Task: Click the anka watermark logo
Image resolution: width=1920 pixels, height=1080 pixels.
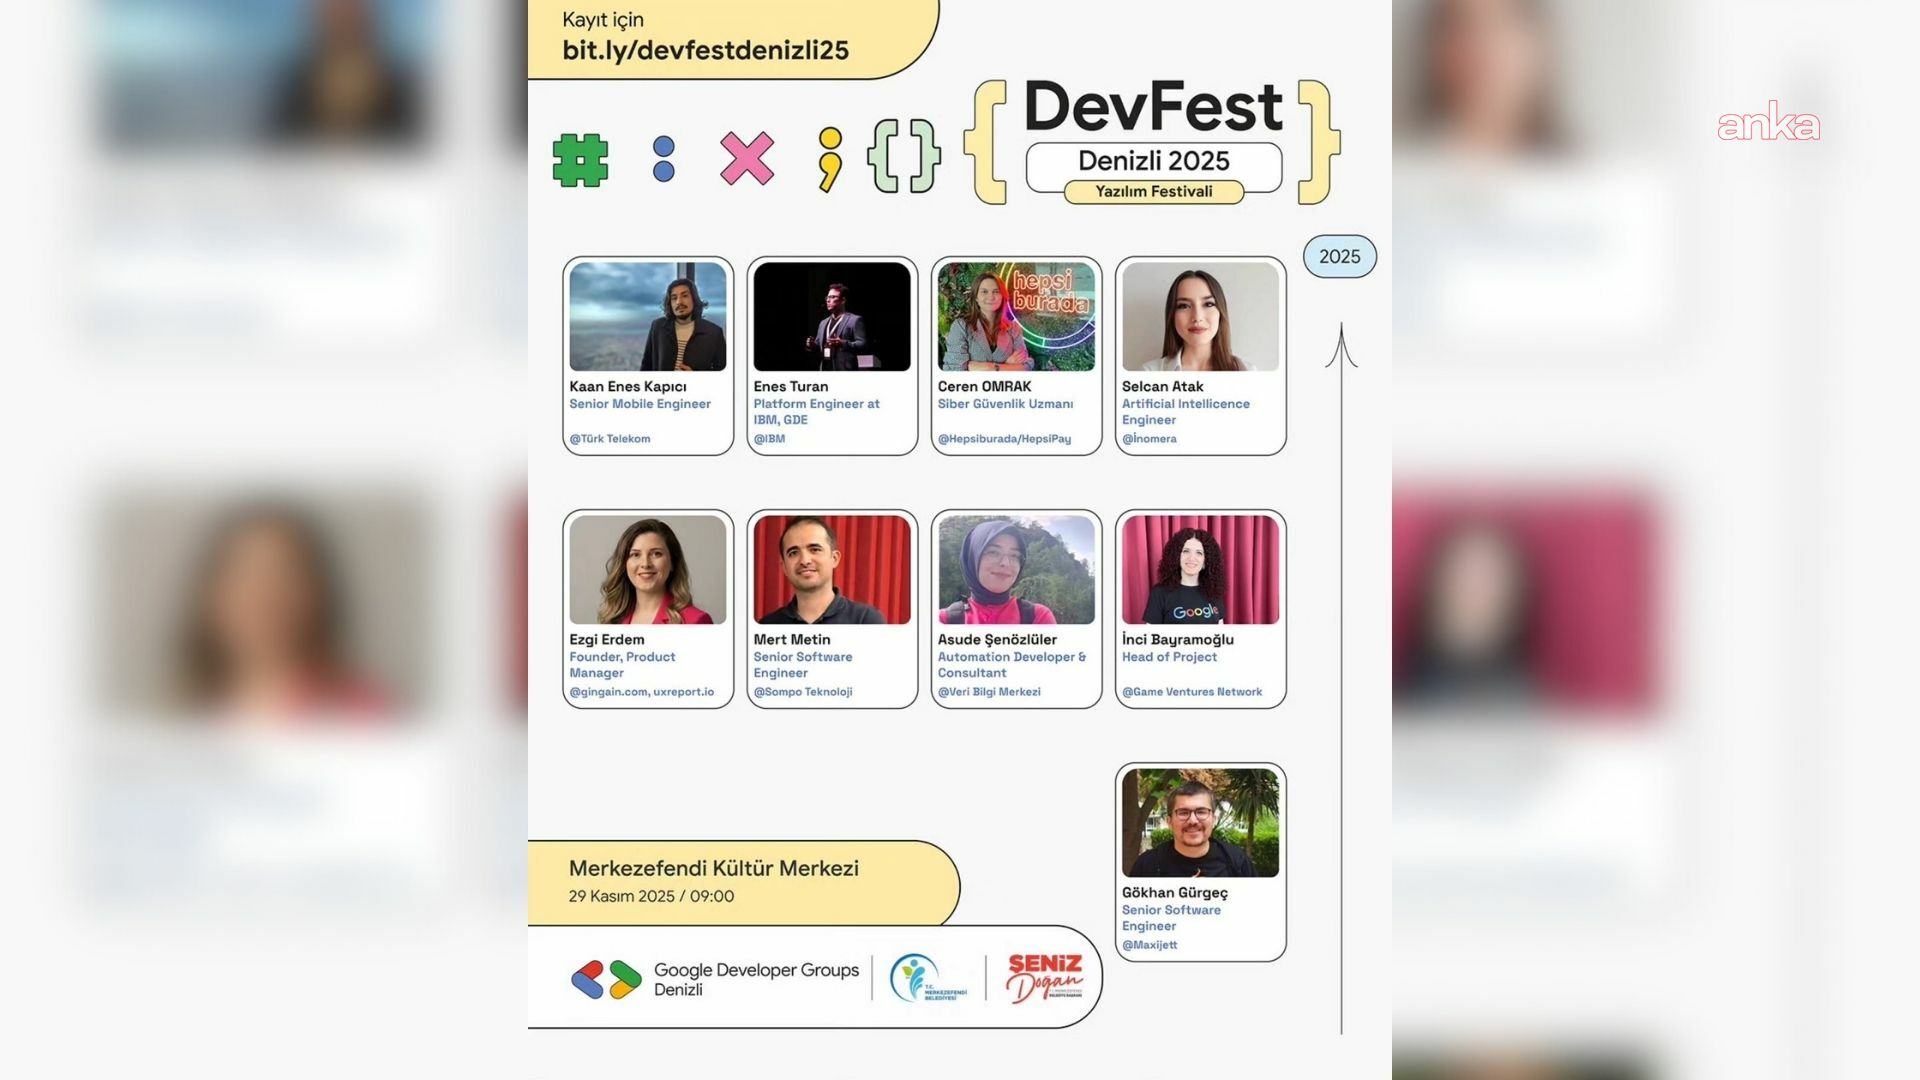Action: [x=1768, y=122]
